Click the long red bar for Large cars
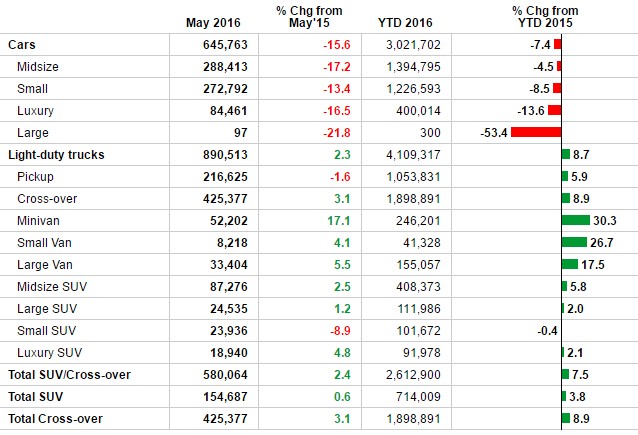The width and height of the screenshot is (638, 435). (535, 133)
